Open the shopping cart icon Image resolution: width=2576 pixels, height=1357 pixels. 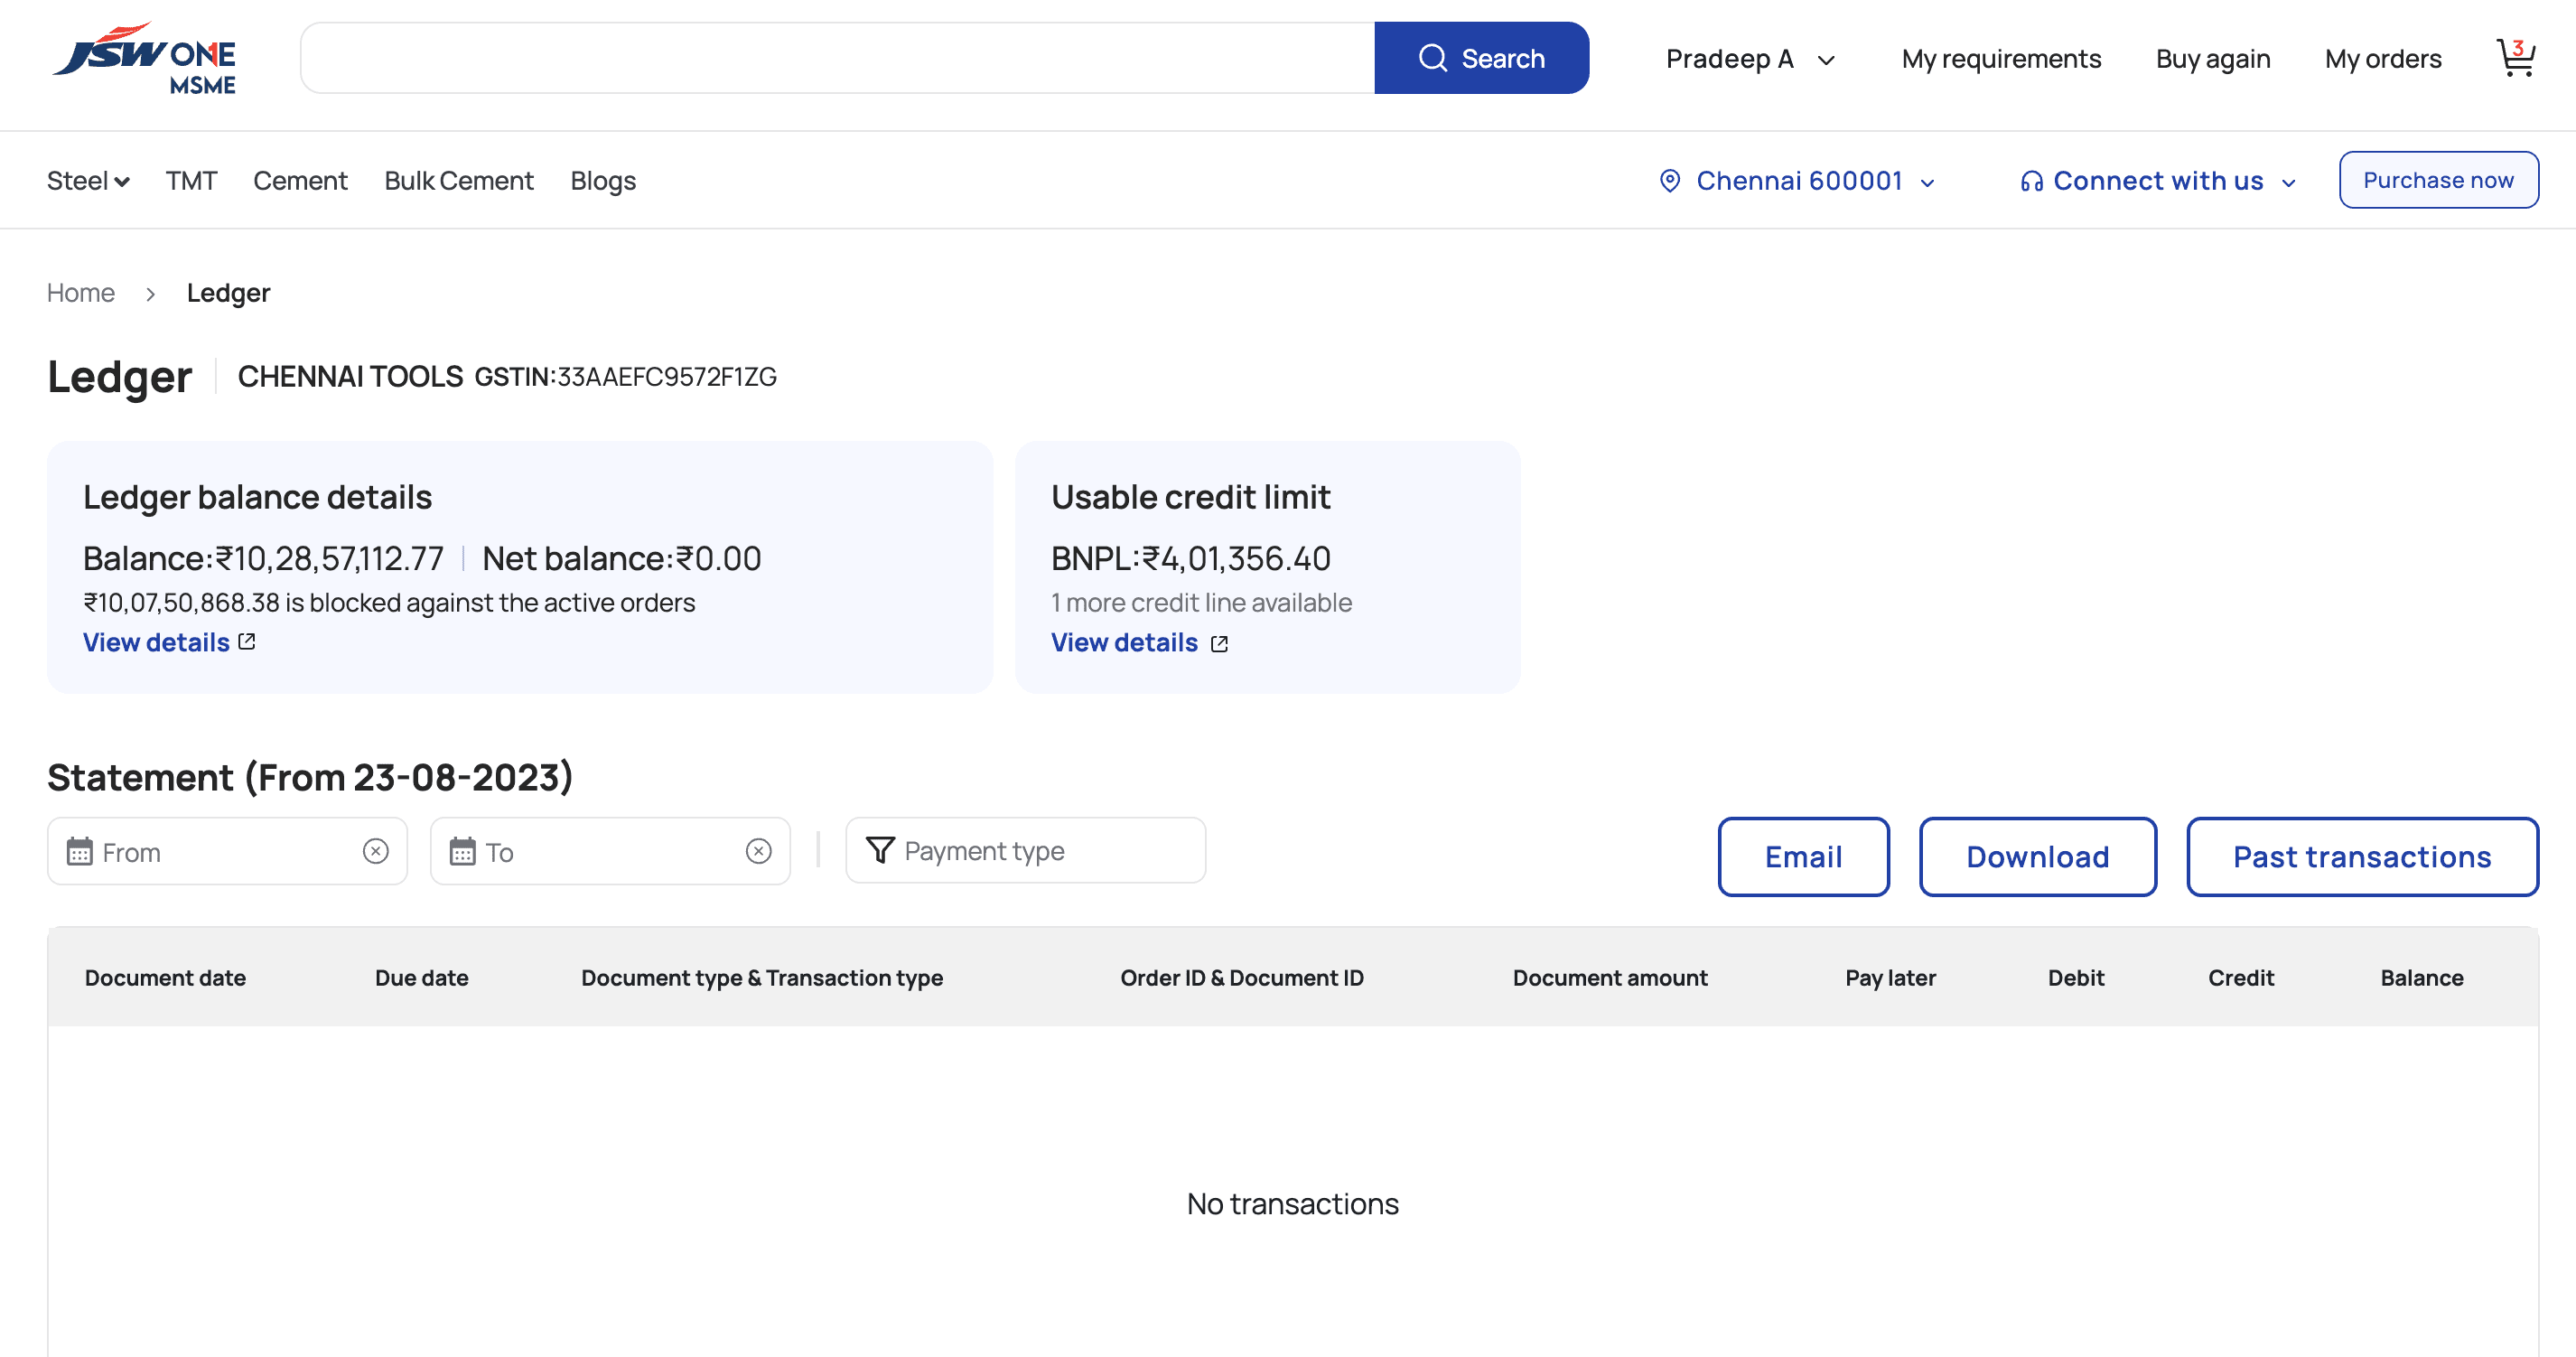tap(2515, 58)
